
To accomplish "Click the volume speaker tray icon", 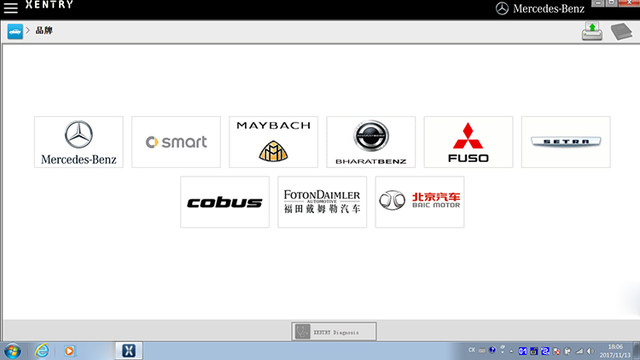I will click(591, 351).
